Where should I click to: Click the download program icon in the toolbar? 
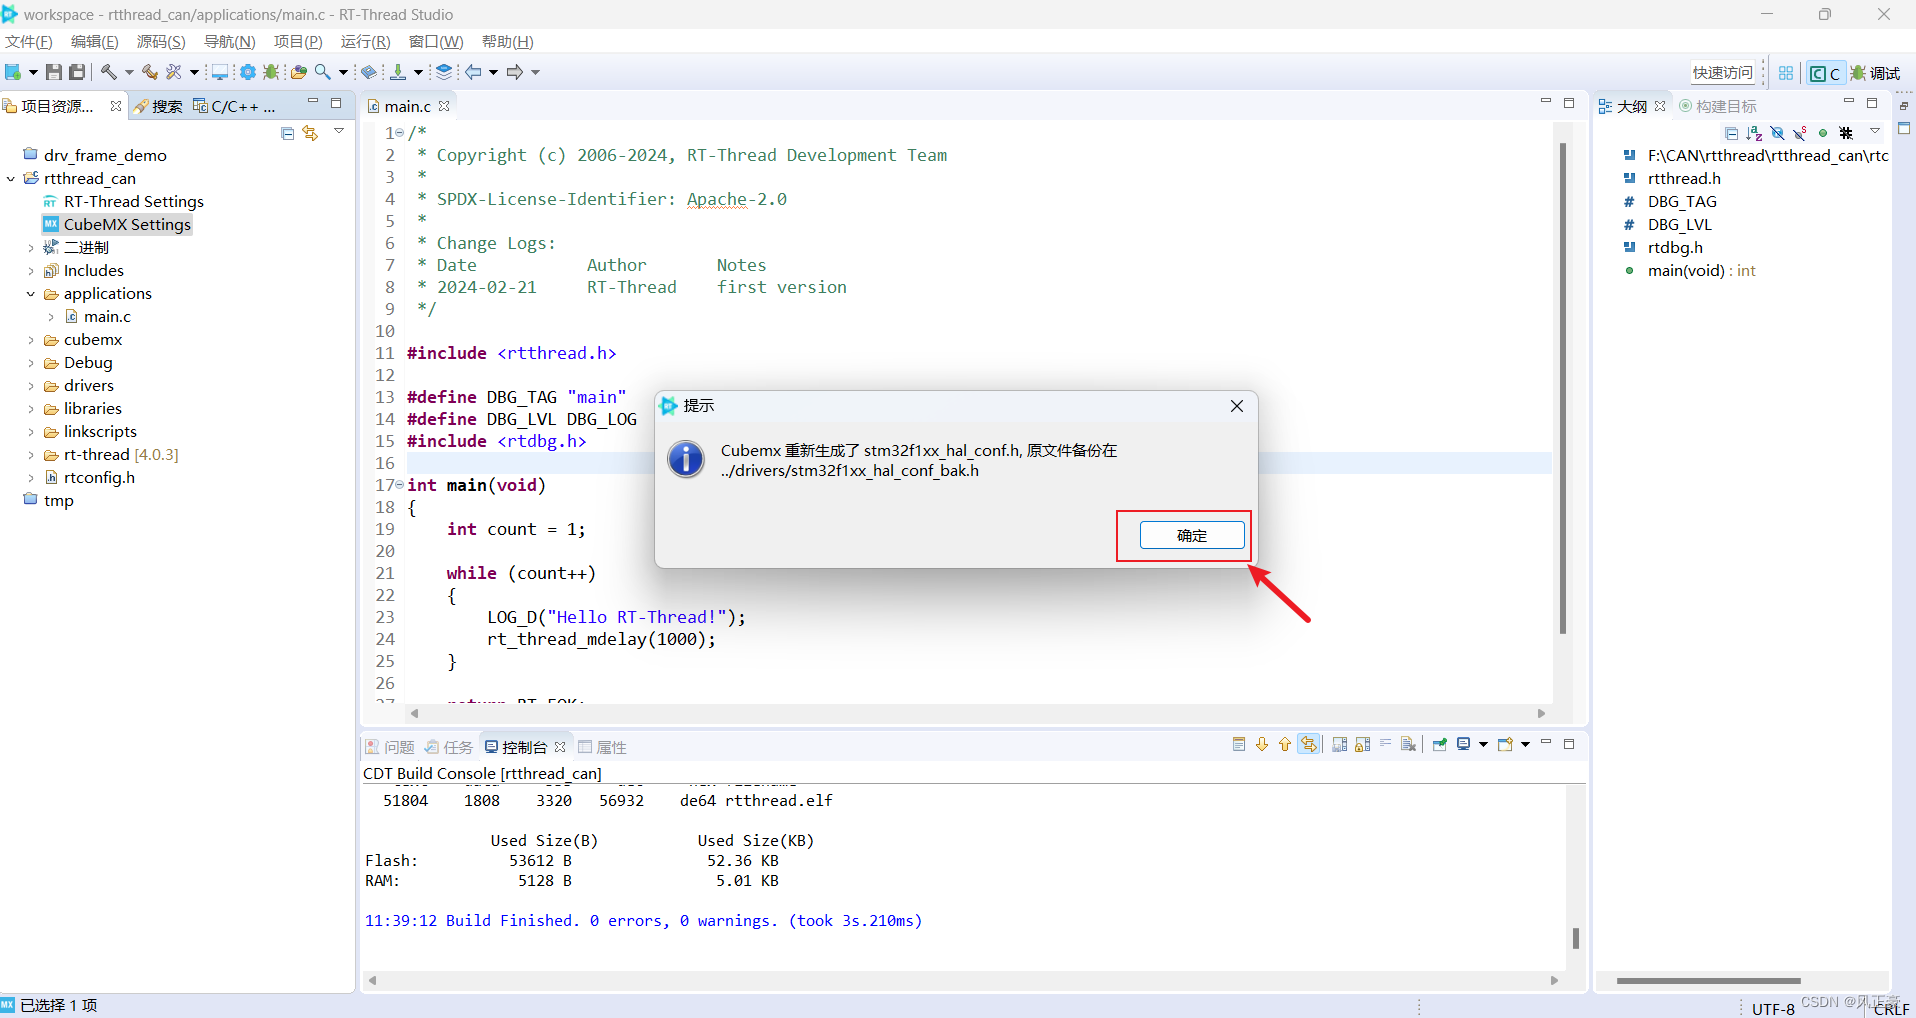tap(398, 72)
